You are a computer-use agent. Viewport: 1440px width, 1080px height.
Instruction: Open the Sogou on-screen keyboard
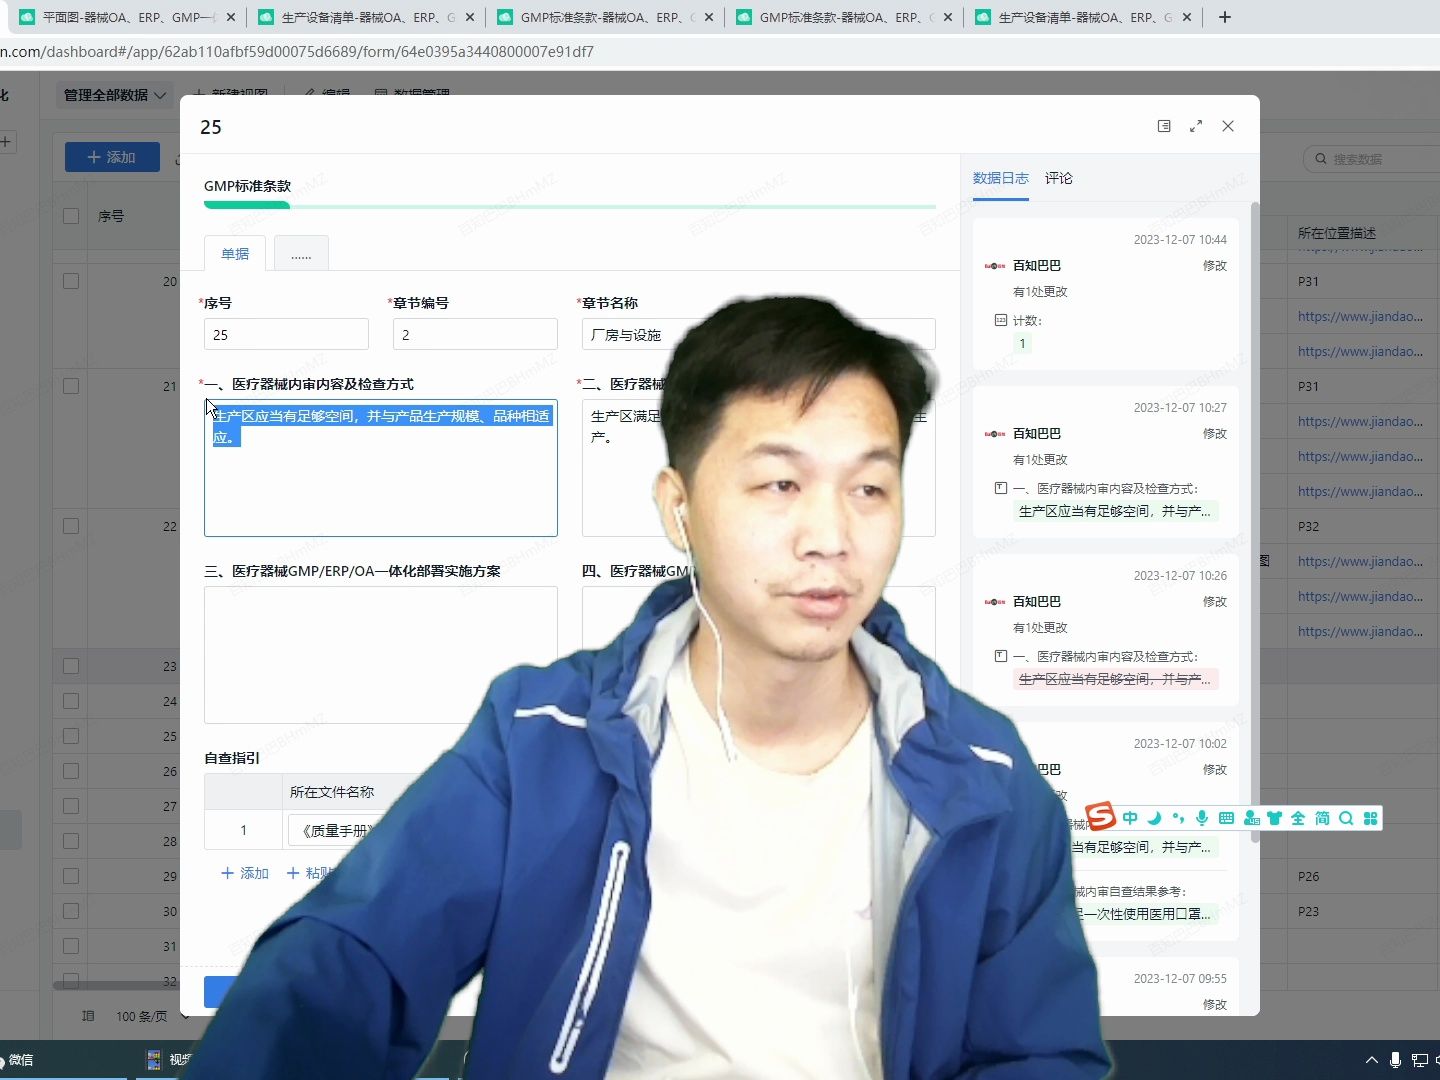coord(1225,818)
